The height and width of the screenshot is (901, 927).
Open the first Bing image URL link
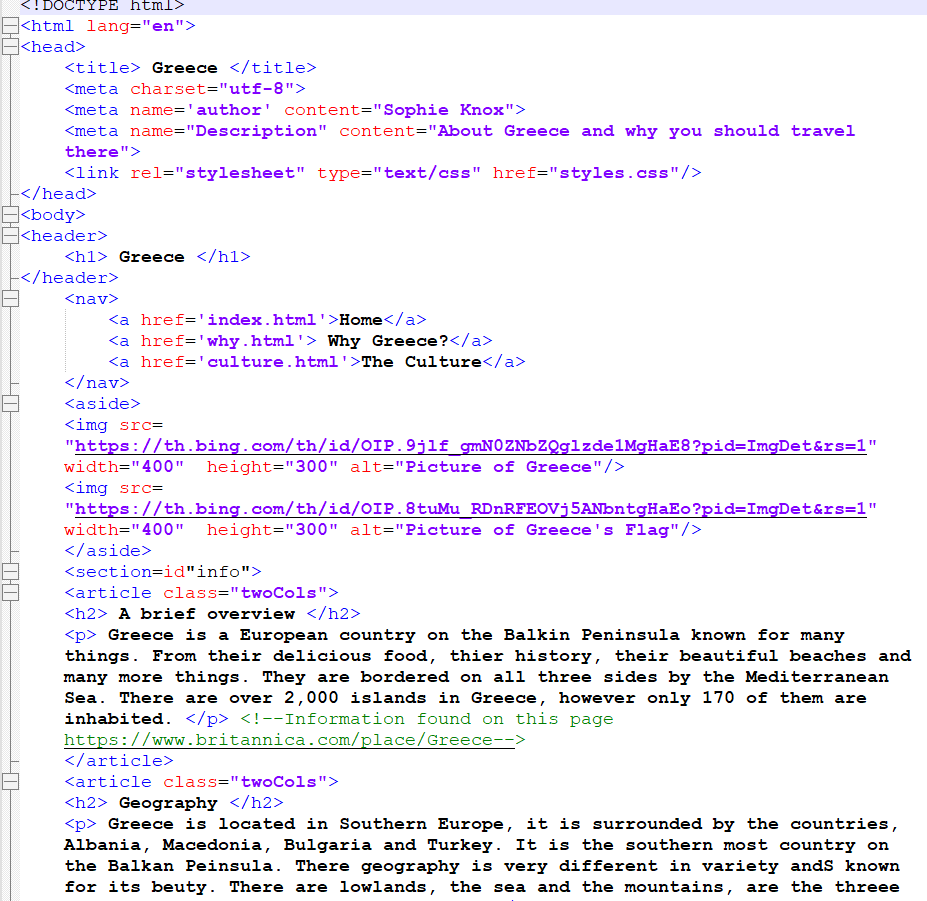point(471,446)
